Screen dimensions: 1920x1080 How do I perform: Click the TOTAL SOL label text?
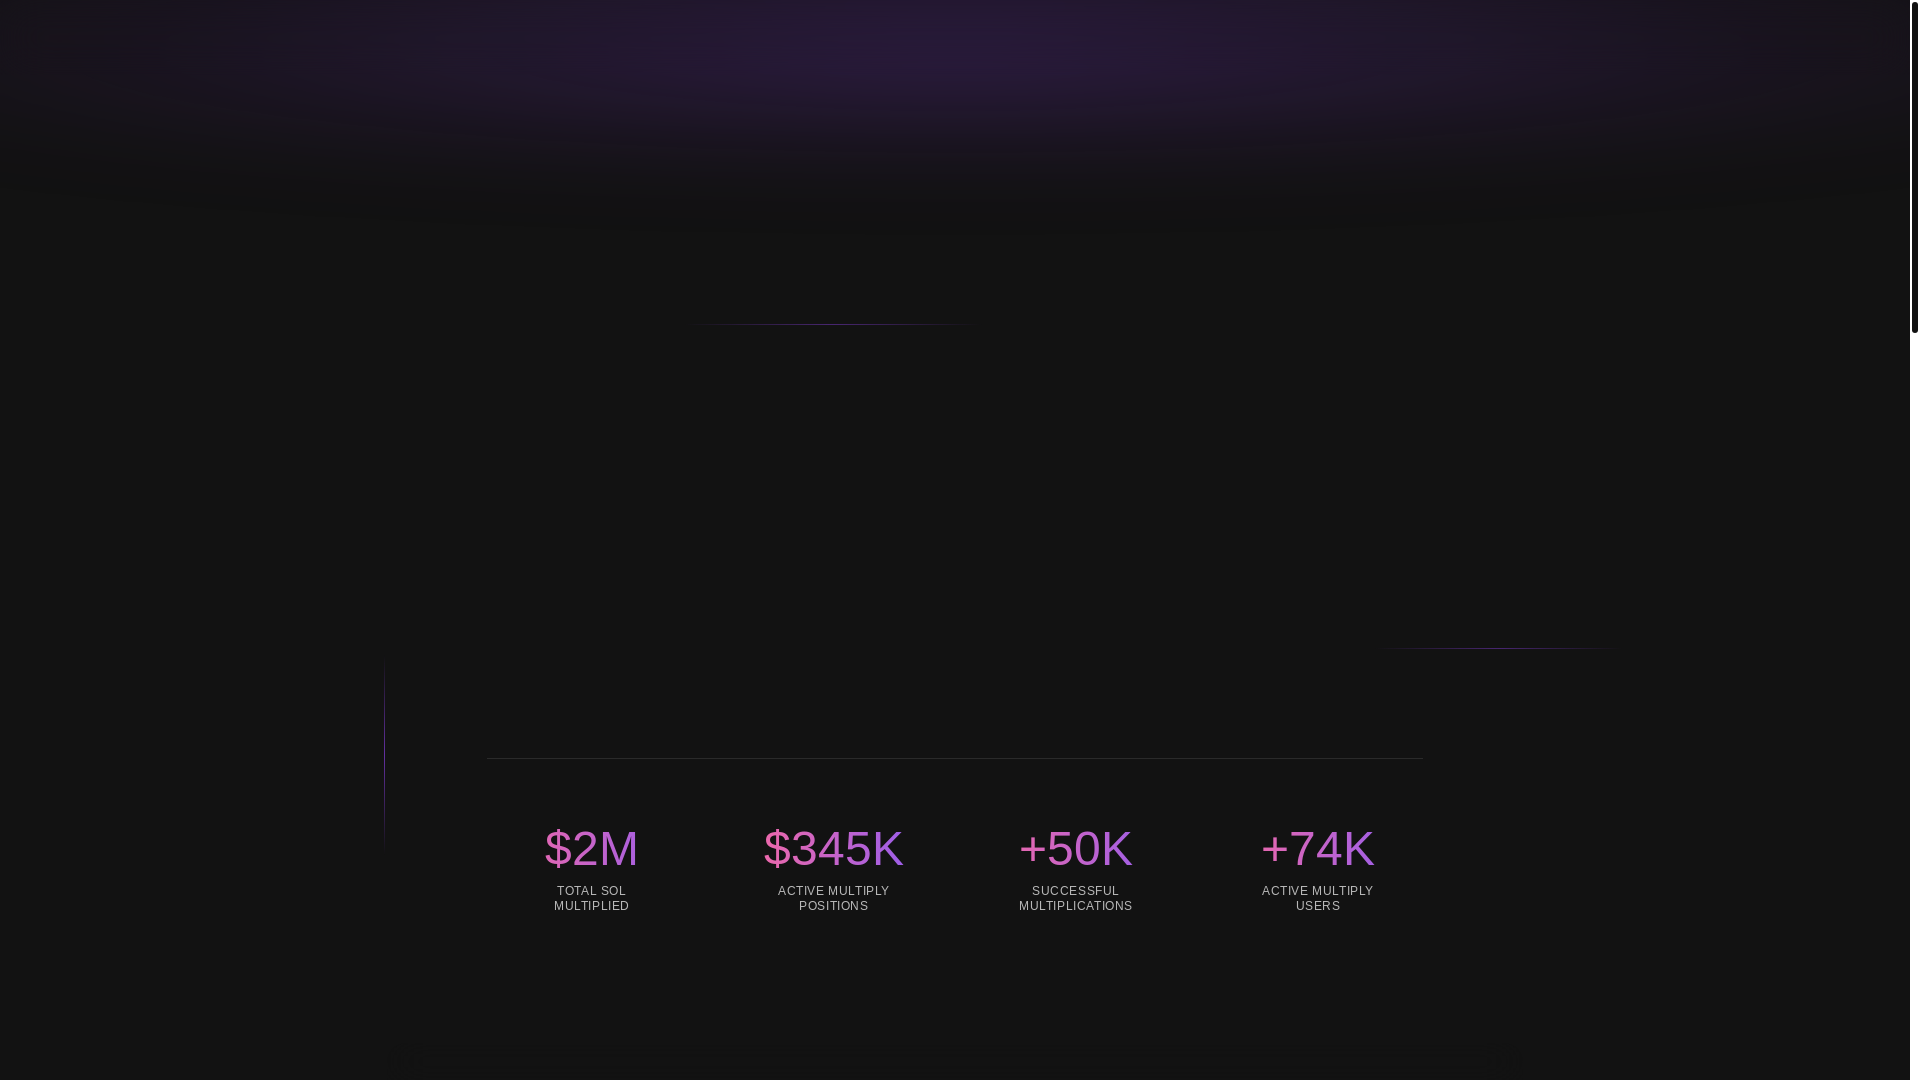(x=591, y=891)
